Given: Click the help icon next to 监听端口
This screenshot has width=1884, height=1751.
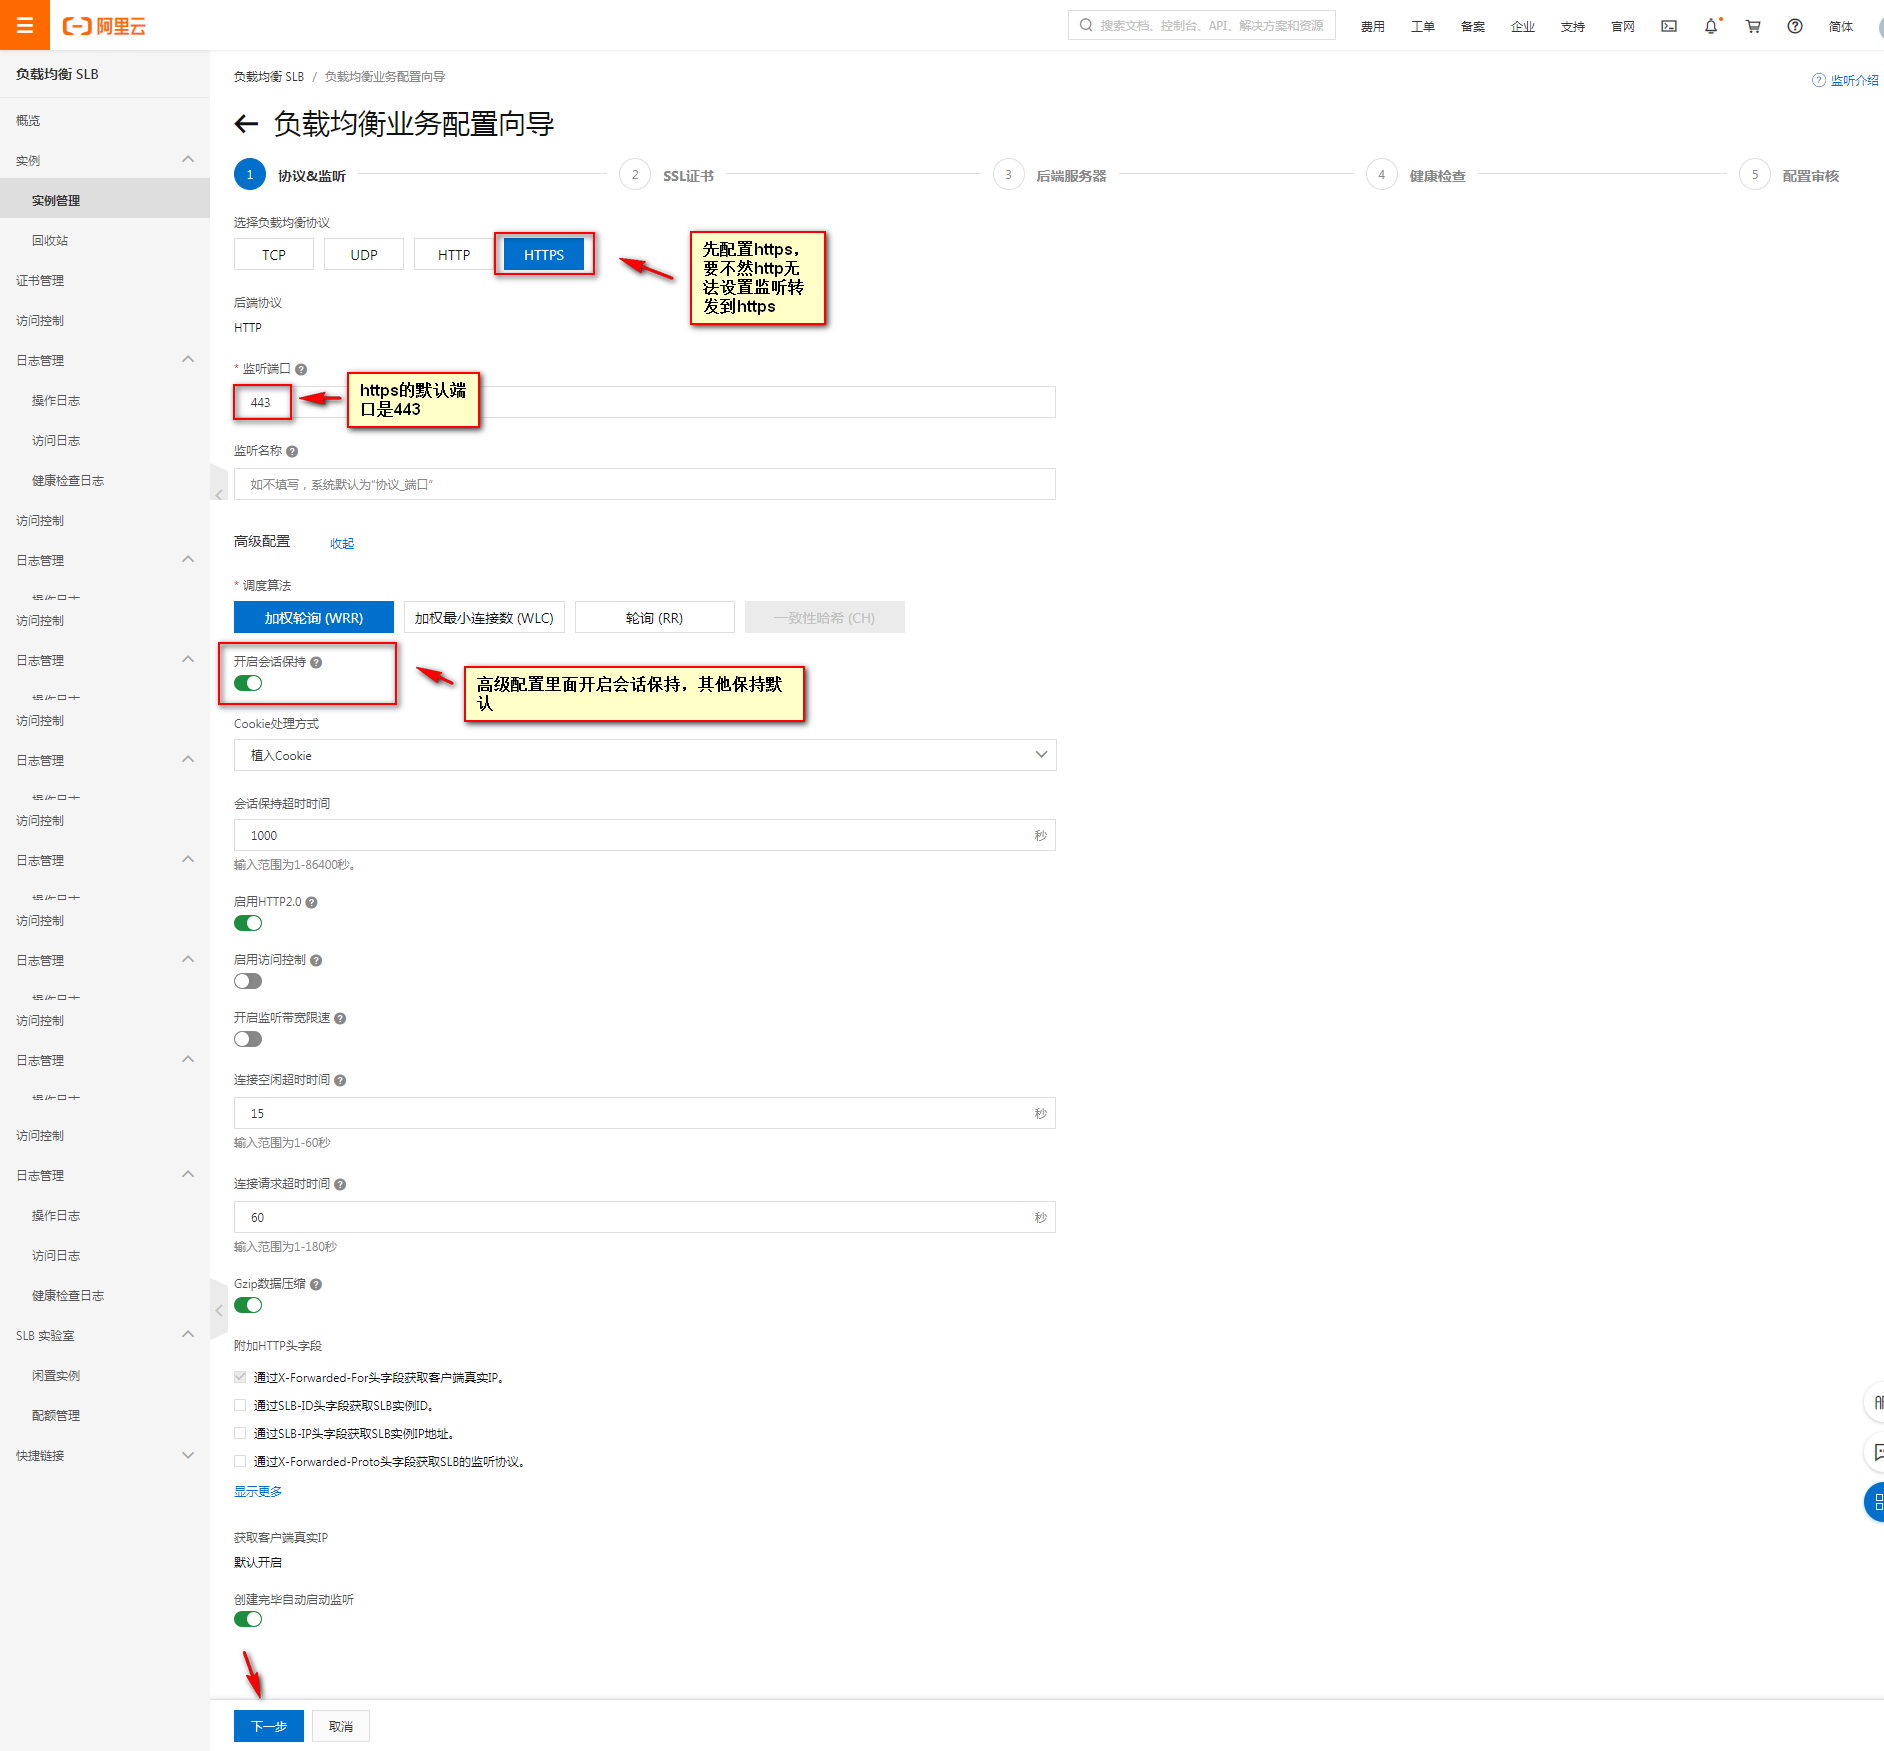Looking at the screenshot, I should tap(301, 369).
